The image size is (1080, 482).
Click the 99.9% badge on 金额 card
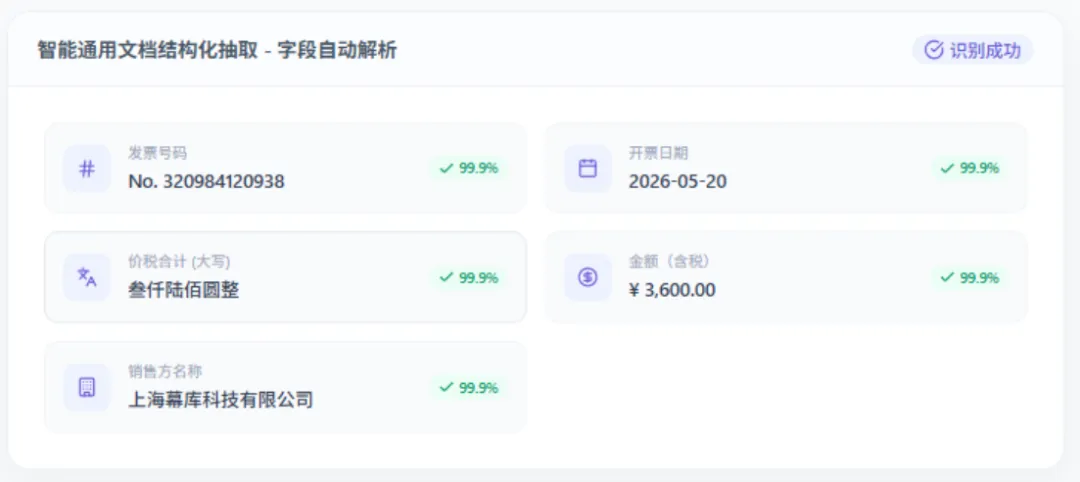(970, 277)
